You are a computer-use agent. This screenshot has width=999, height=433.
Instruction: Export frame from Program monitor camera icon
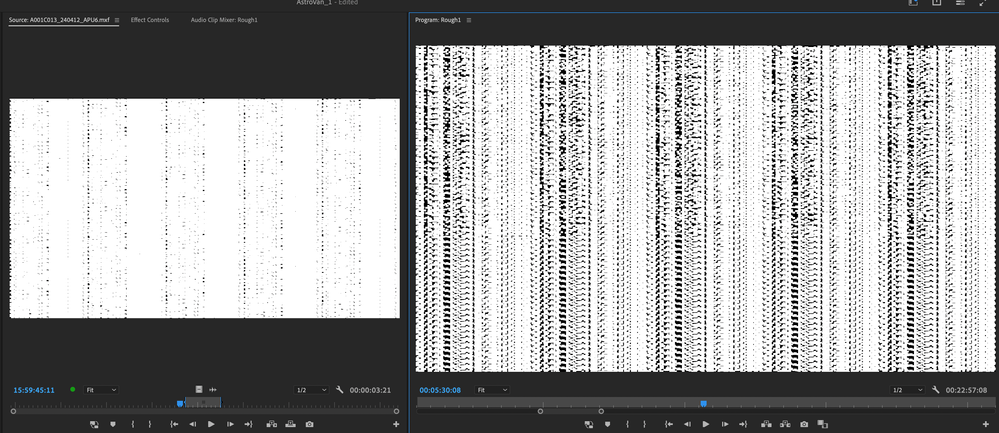[x=804, y=424]
